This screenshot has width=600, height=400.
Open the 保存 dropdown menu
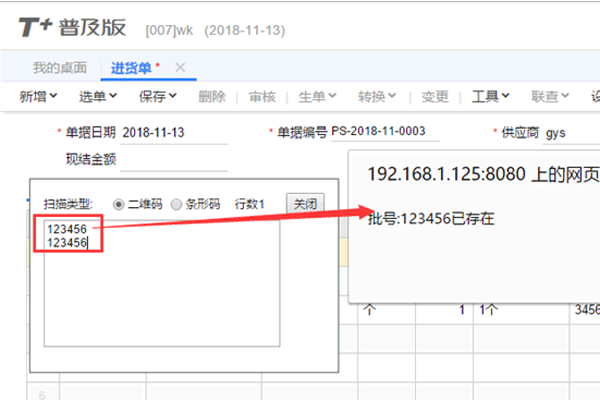[158, 97]
